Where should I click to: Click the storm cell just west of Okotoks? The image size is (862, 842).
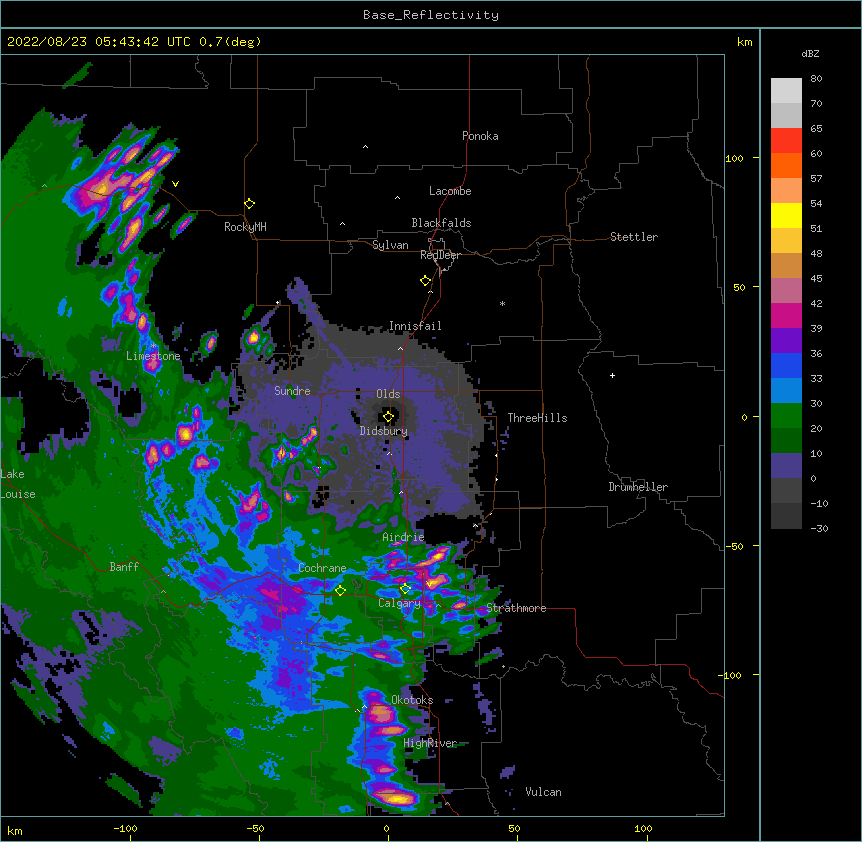point(379,712)
